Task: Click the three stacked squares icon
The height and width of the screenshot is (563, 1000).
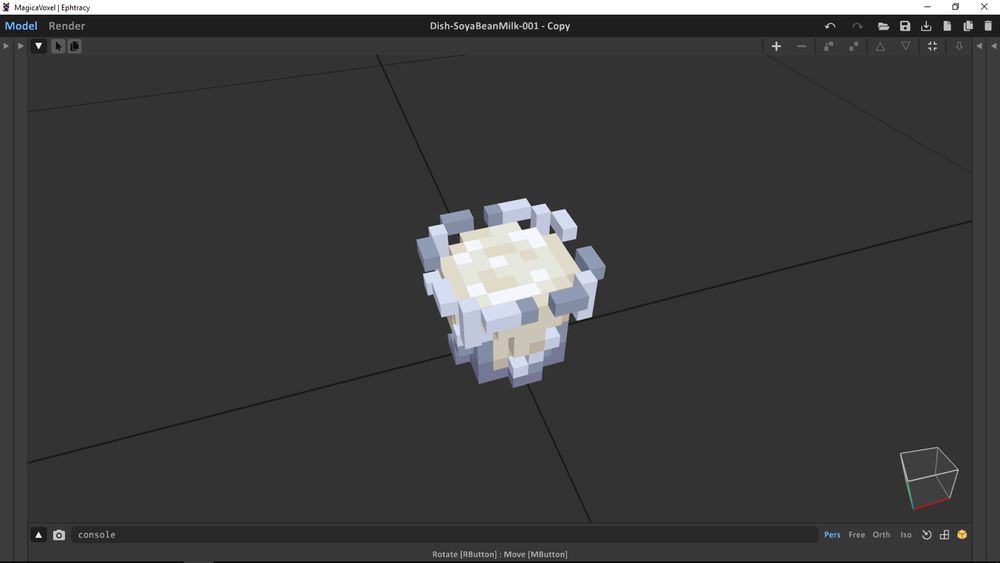Action: [x=945, y=535]
